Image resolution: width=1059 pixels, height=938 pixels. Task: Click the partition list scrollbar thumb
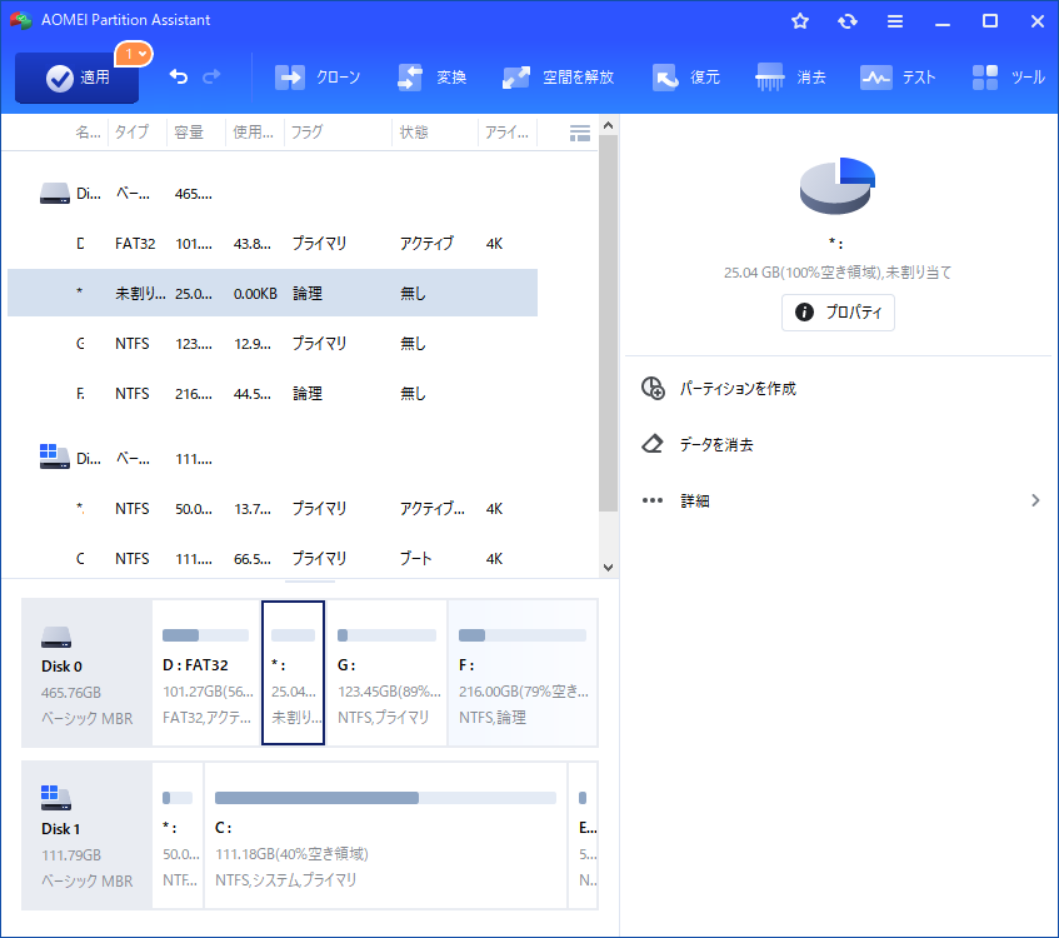[608, 323]
